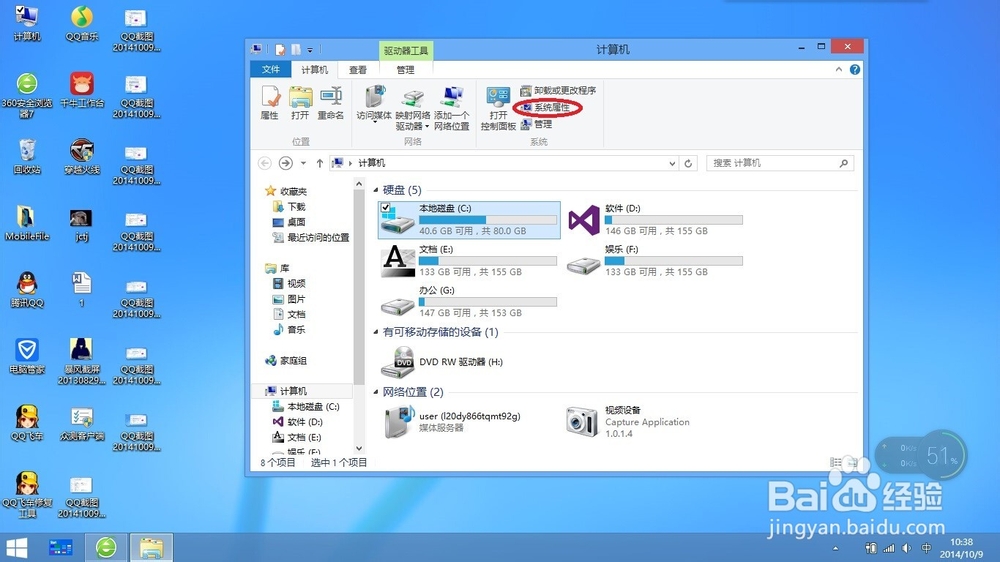Click the 搜索 计算机 search box

click(779, 163)
